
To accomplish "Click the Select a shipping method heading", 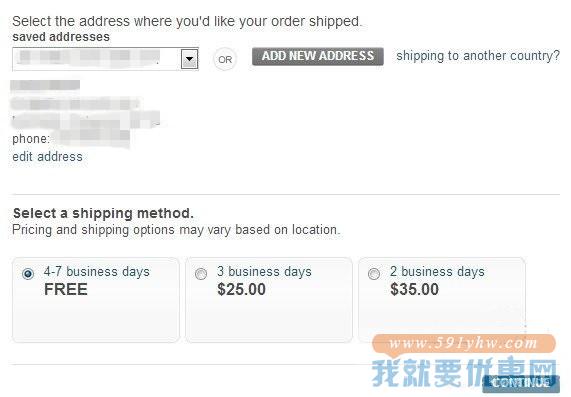I will pos(103,213).
